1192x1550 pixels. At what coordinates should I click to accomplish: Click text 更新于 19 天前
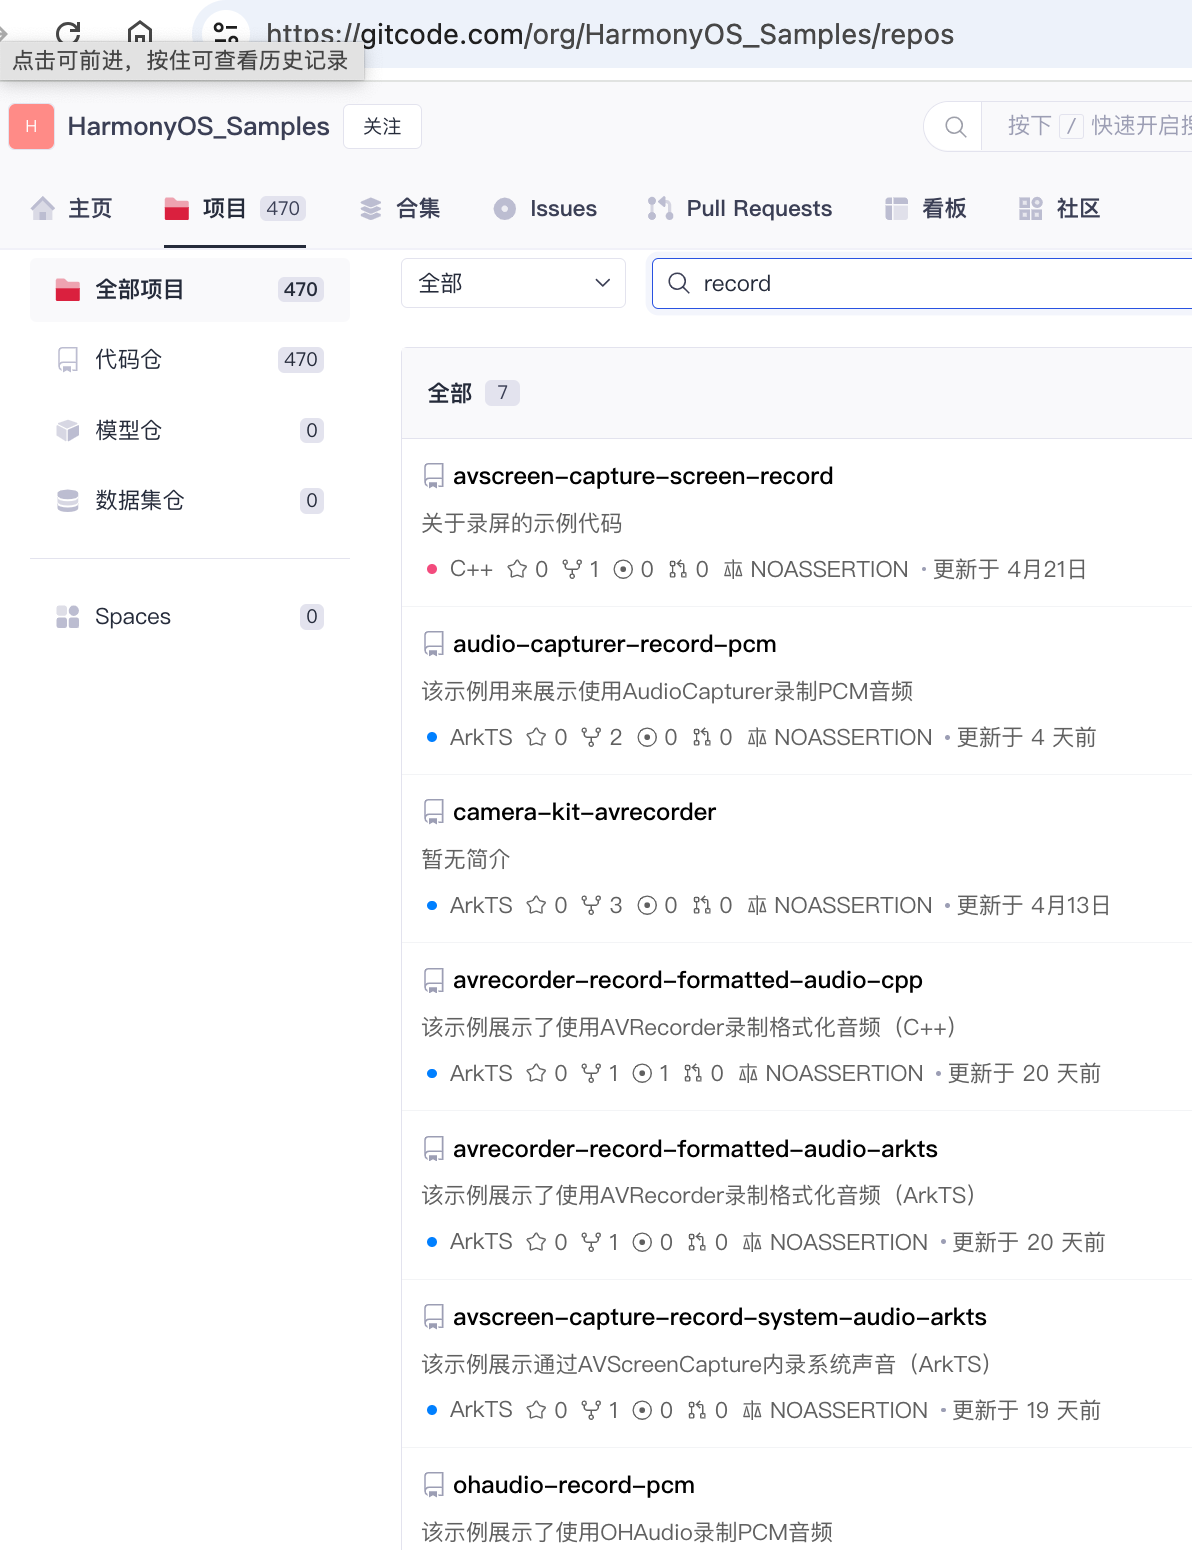[1027, 1410]
